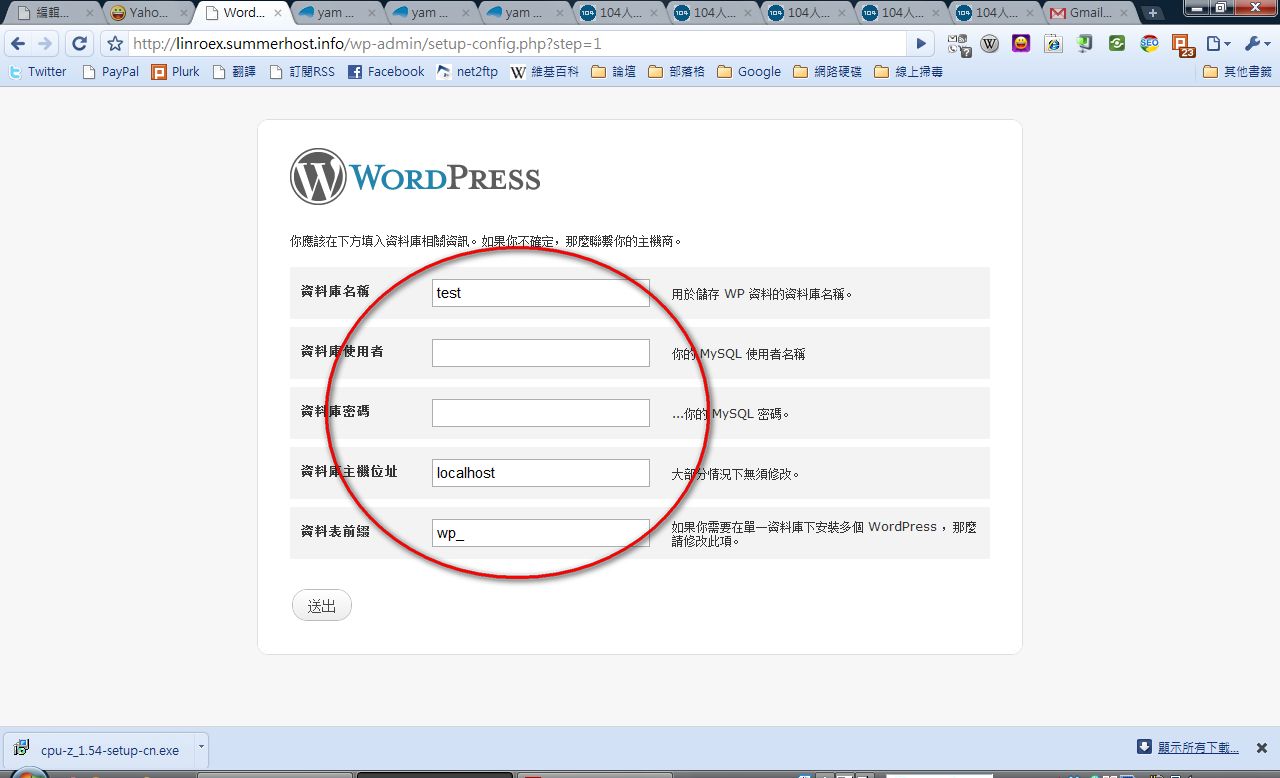Click the round Wikipedia extension icon
Viewport: 1280px width, 778px height.
click(990, 44)
